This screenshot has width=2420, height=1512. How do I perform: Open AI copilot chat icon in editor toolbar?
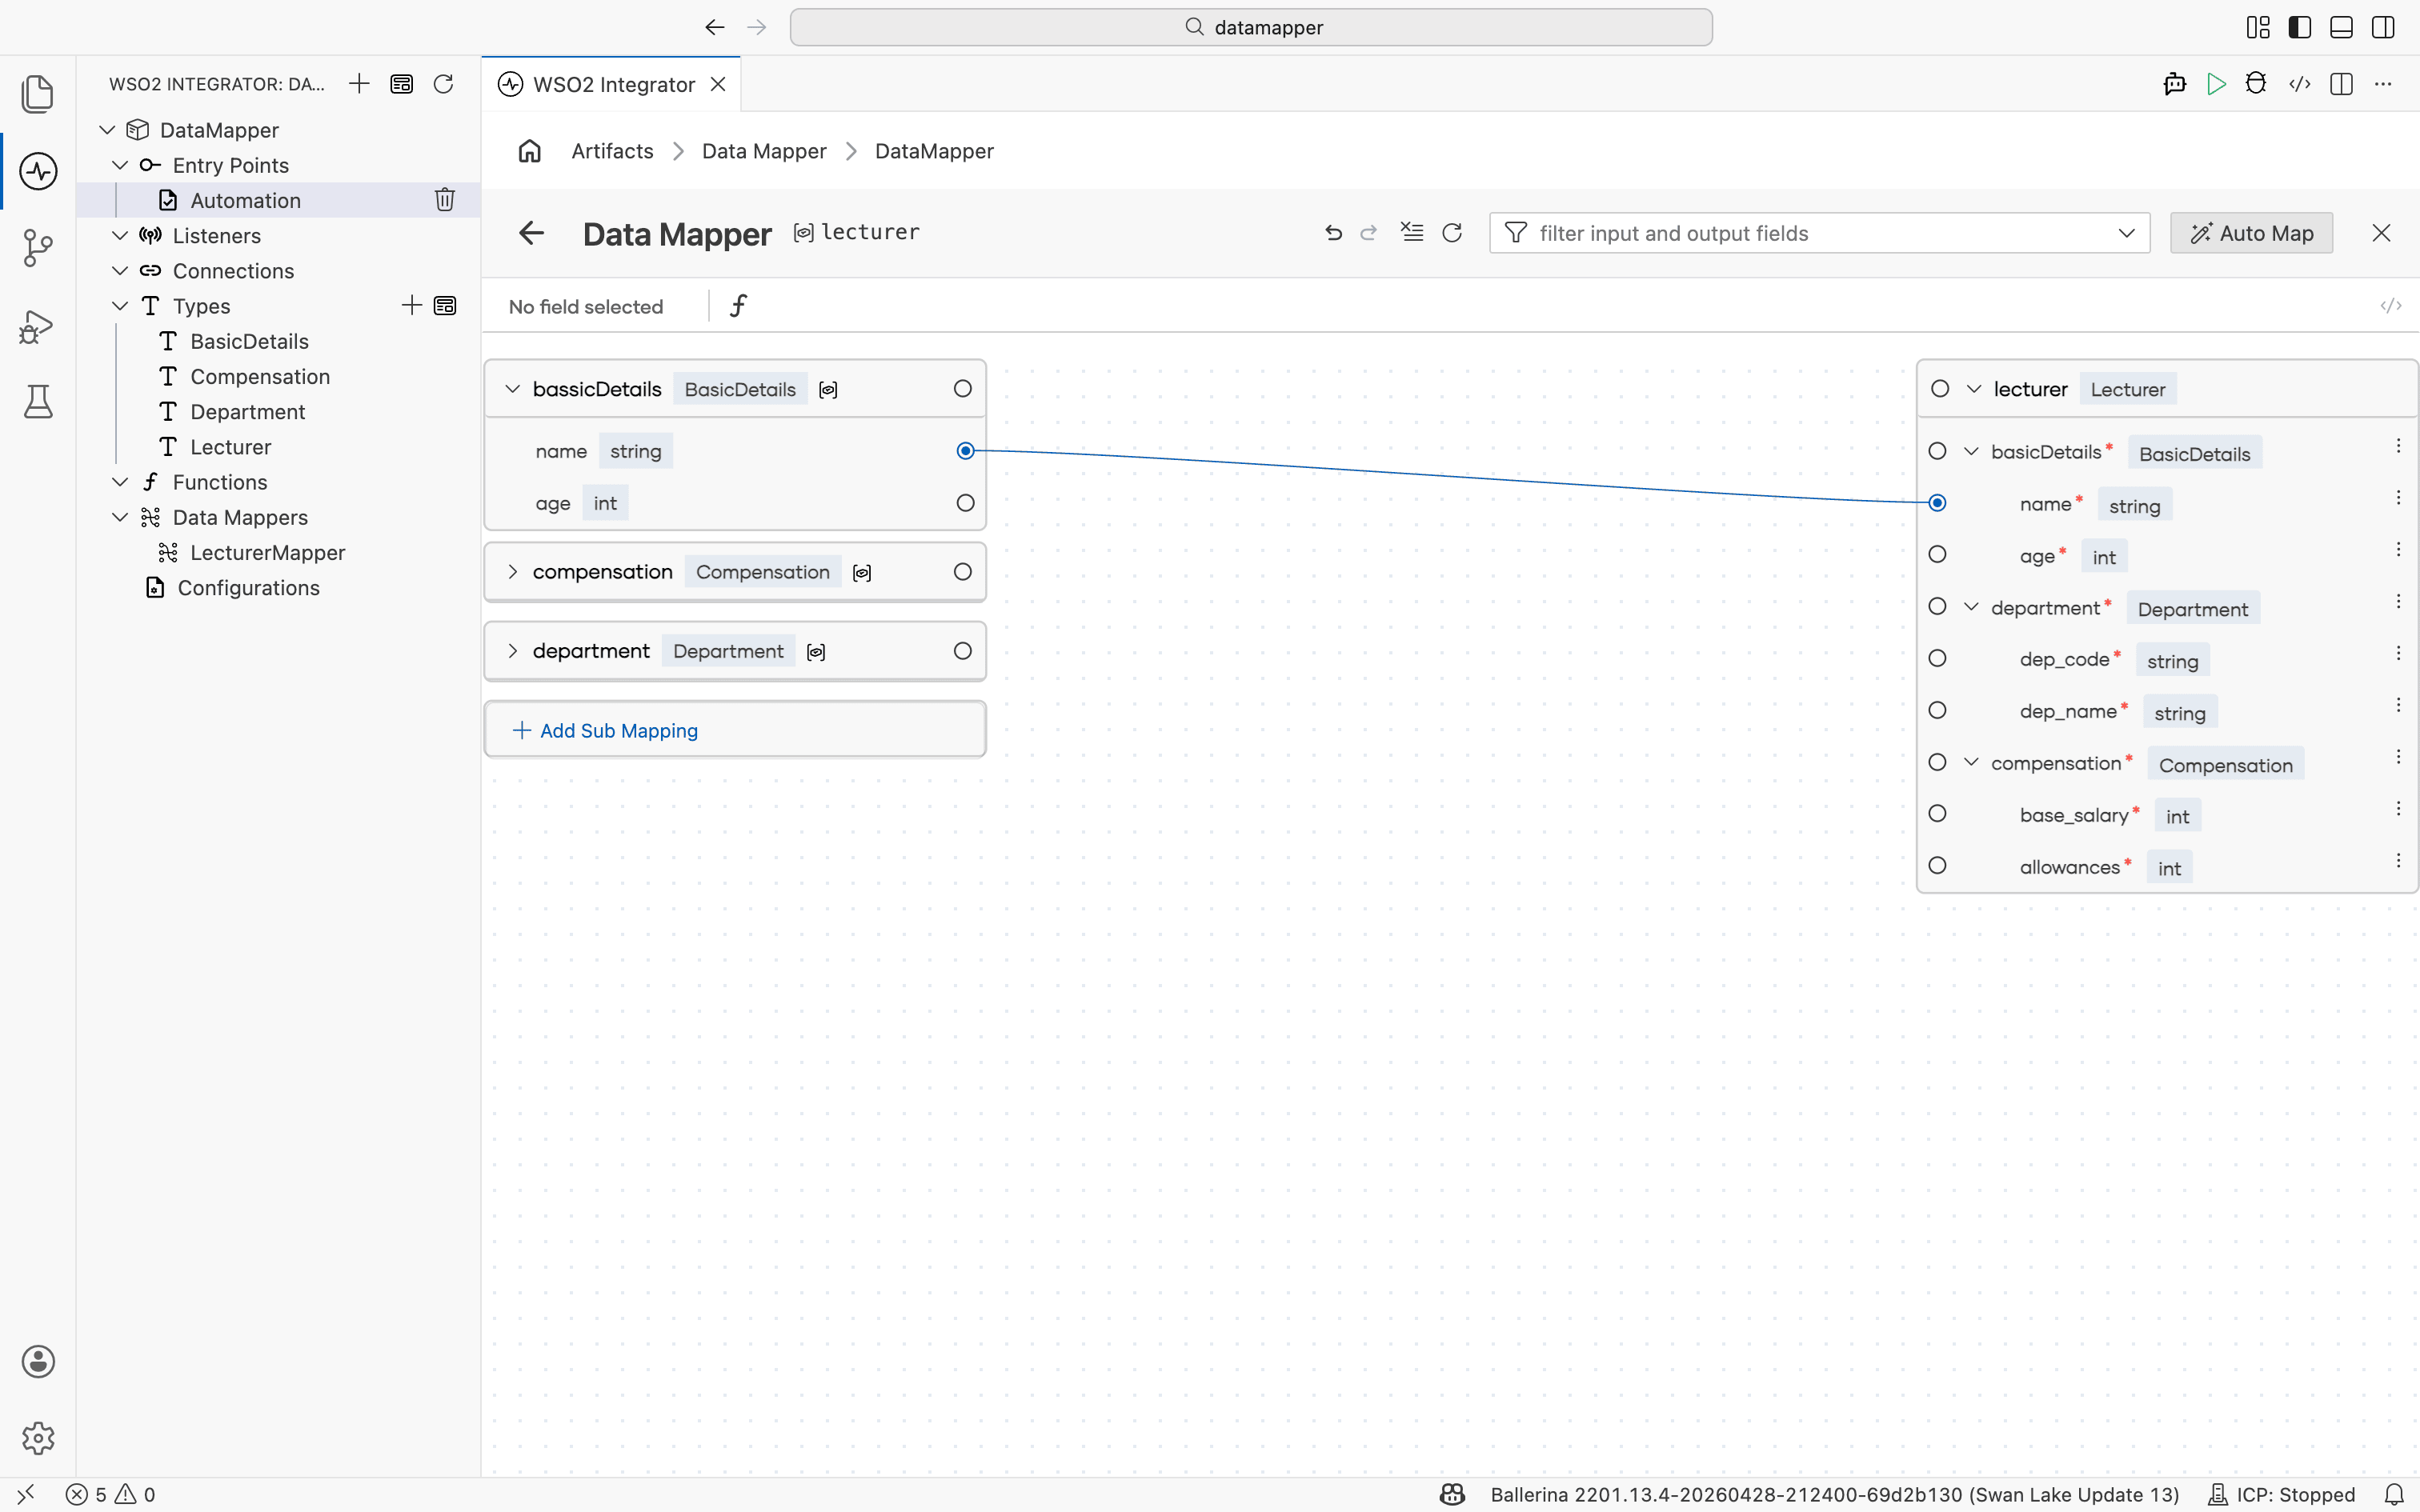click(x=2174, y=84)
